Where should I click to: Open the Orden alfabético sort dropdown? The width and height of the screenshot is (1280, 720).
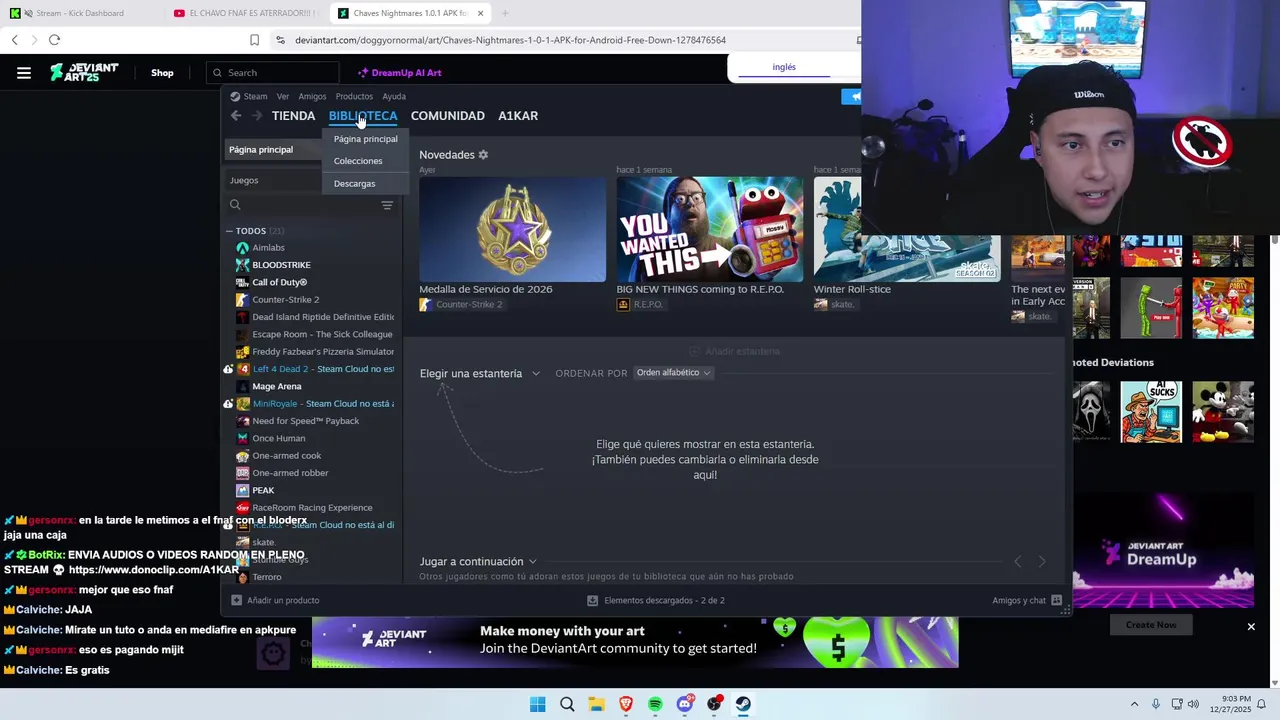(x=673, y=373)
